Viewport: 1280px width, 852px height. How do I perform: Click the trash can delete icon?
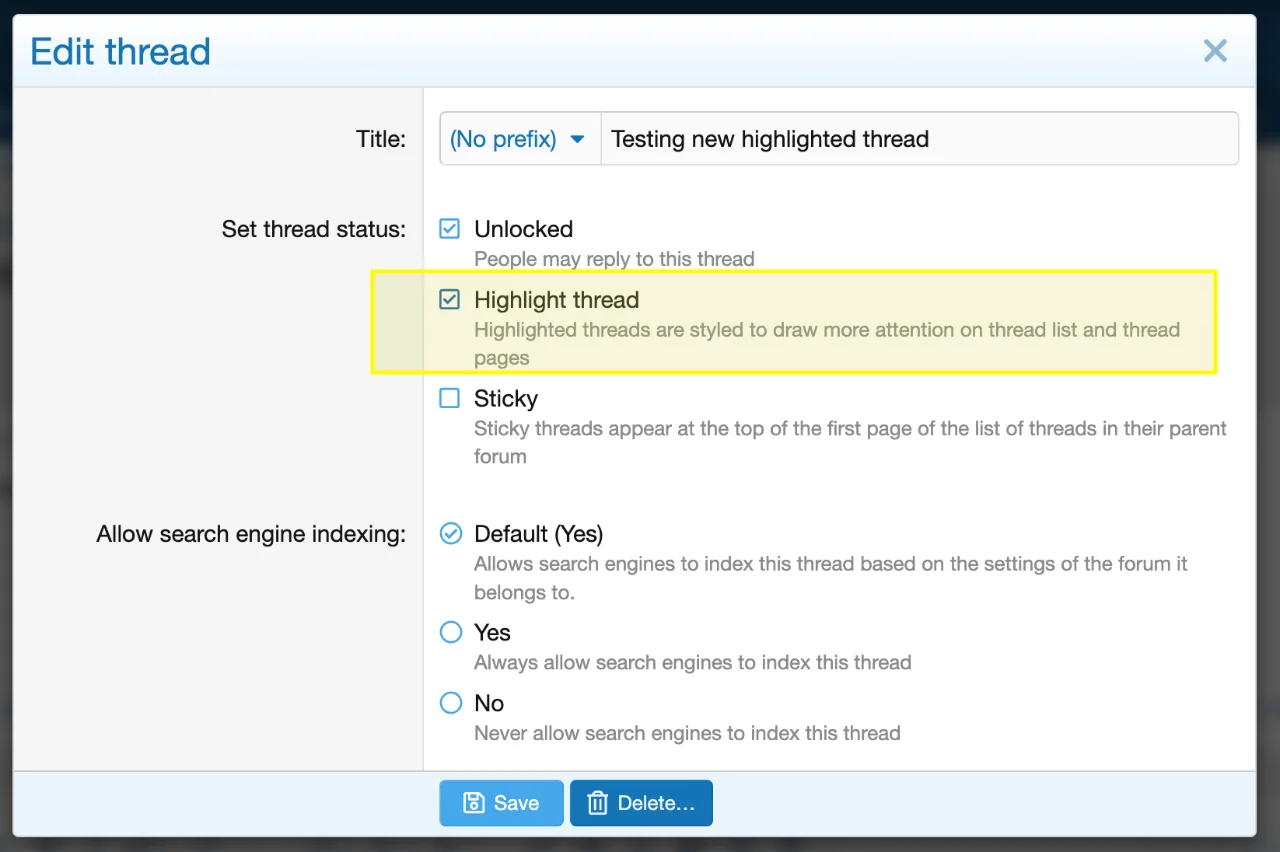(597, 803)
